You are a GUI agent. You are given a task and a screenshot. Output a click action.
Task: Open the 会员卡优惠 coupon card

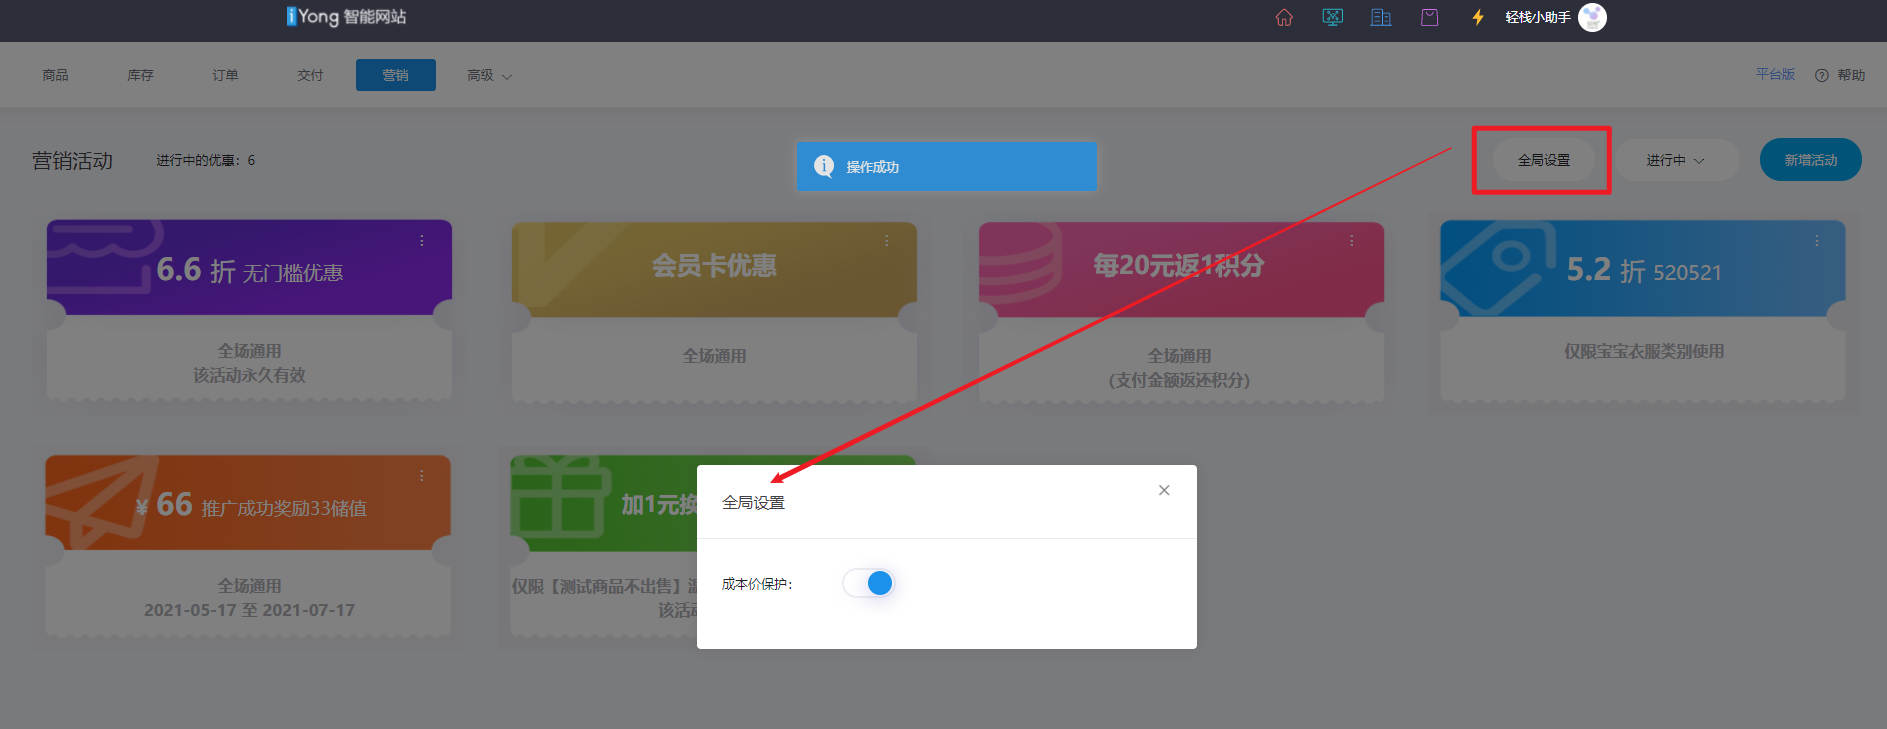[x=714, y=312]
